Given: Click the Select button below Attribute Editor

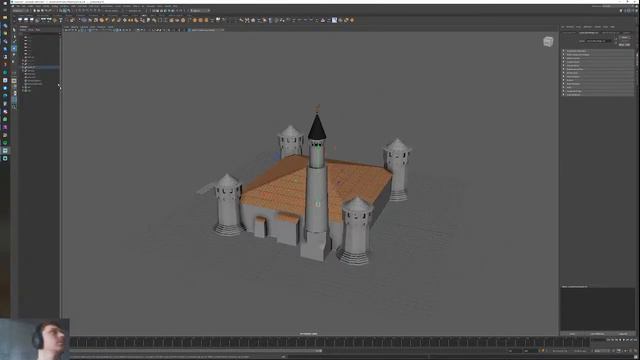Looking at the screenshot, I should point(572,334).
